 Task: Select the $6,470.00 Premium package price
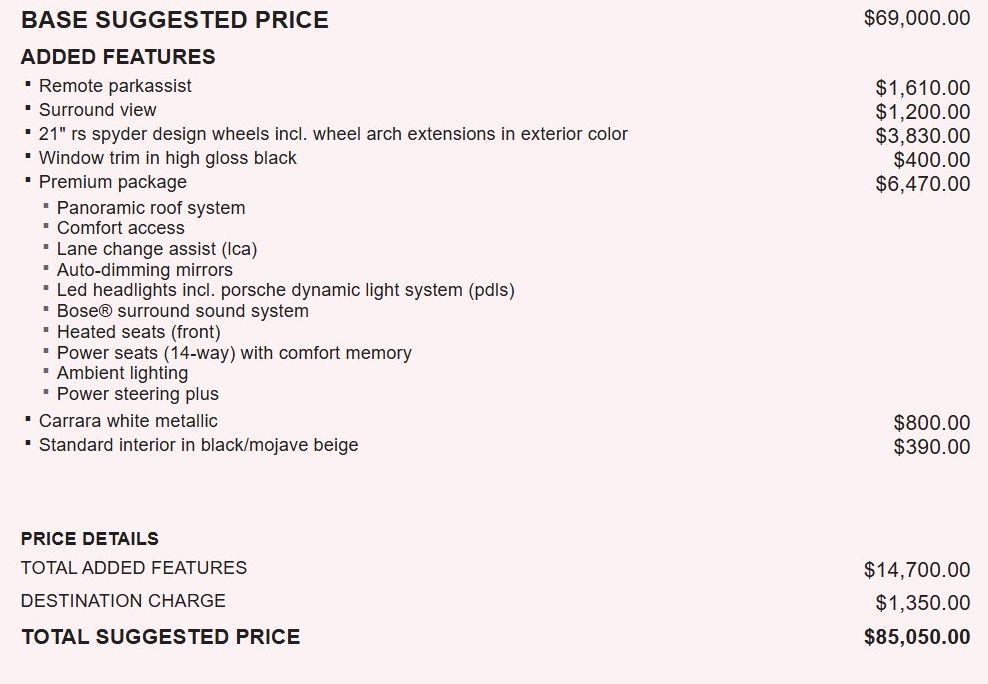[x=922, y=184]
